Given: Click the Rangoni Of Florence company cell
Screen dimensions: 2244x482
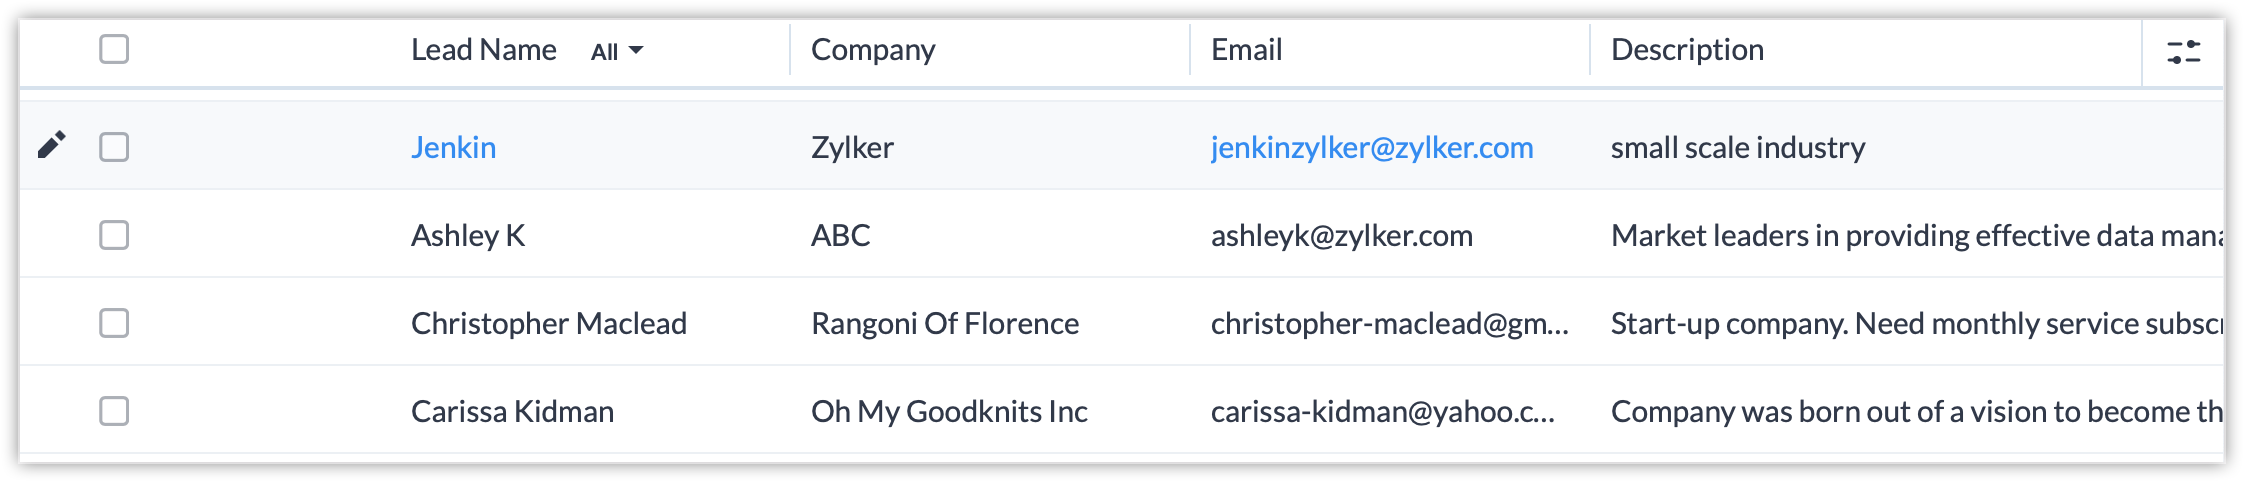Looking at the screenshot, I should click(944, 323).
